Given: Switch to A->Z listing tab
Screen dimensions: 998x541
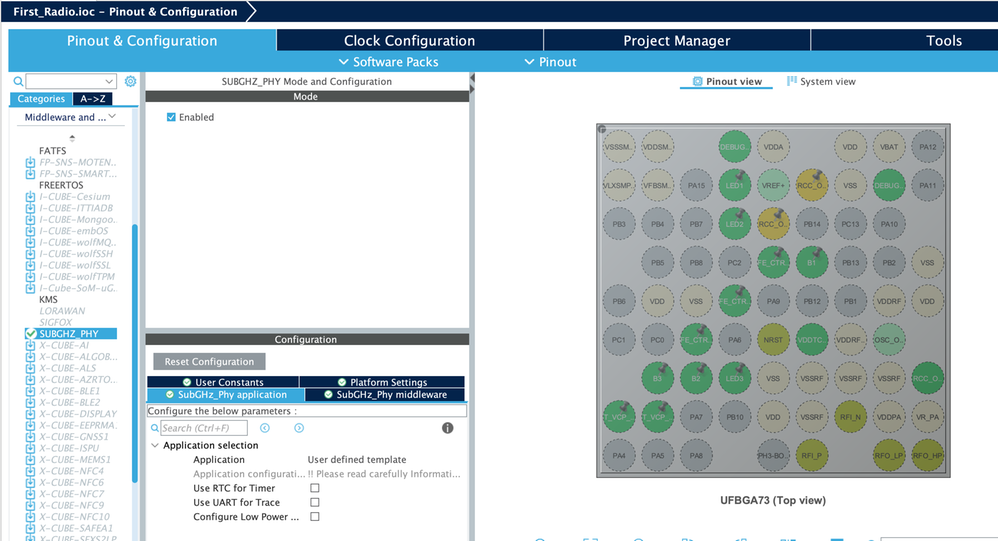Looking at the screenshot, I should click(x=93, y=99).
